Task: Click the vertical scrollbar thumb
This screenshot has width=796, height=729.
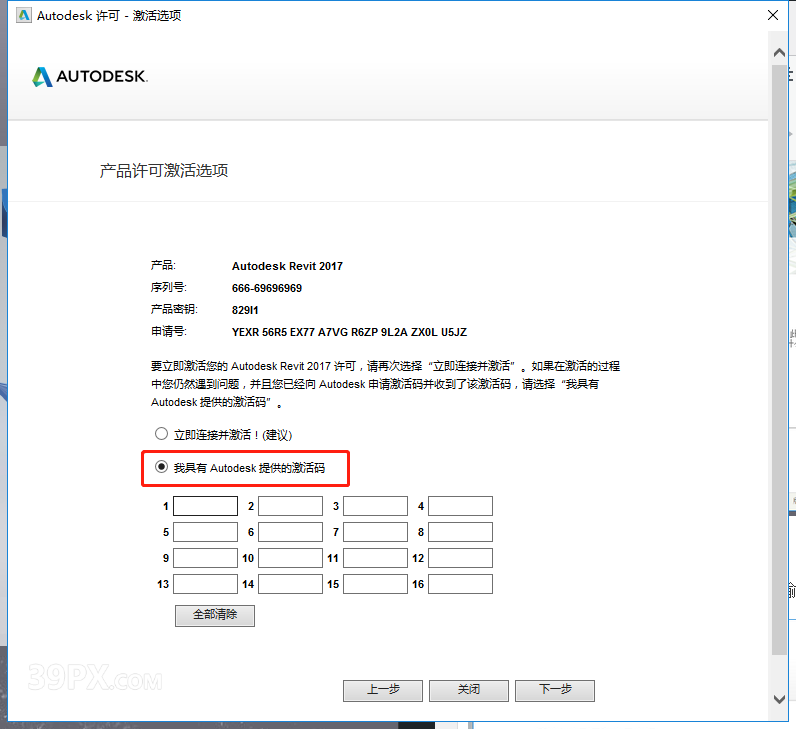Action: coord(779,359)
